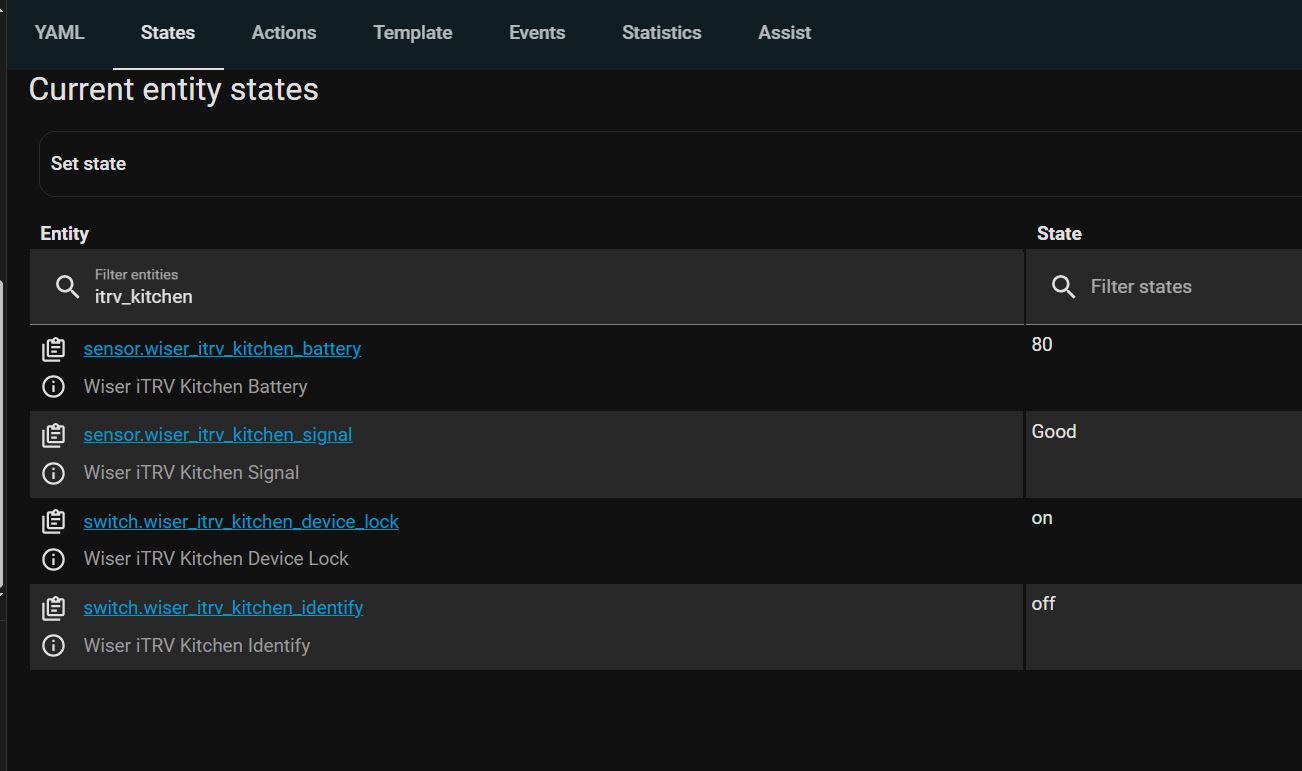Show more info for Kitchen Battery
This screenshot has width=1302, height=771.
click(54, 387)
